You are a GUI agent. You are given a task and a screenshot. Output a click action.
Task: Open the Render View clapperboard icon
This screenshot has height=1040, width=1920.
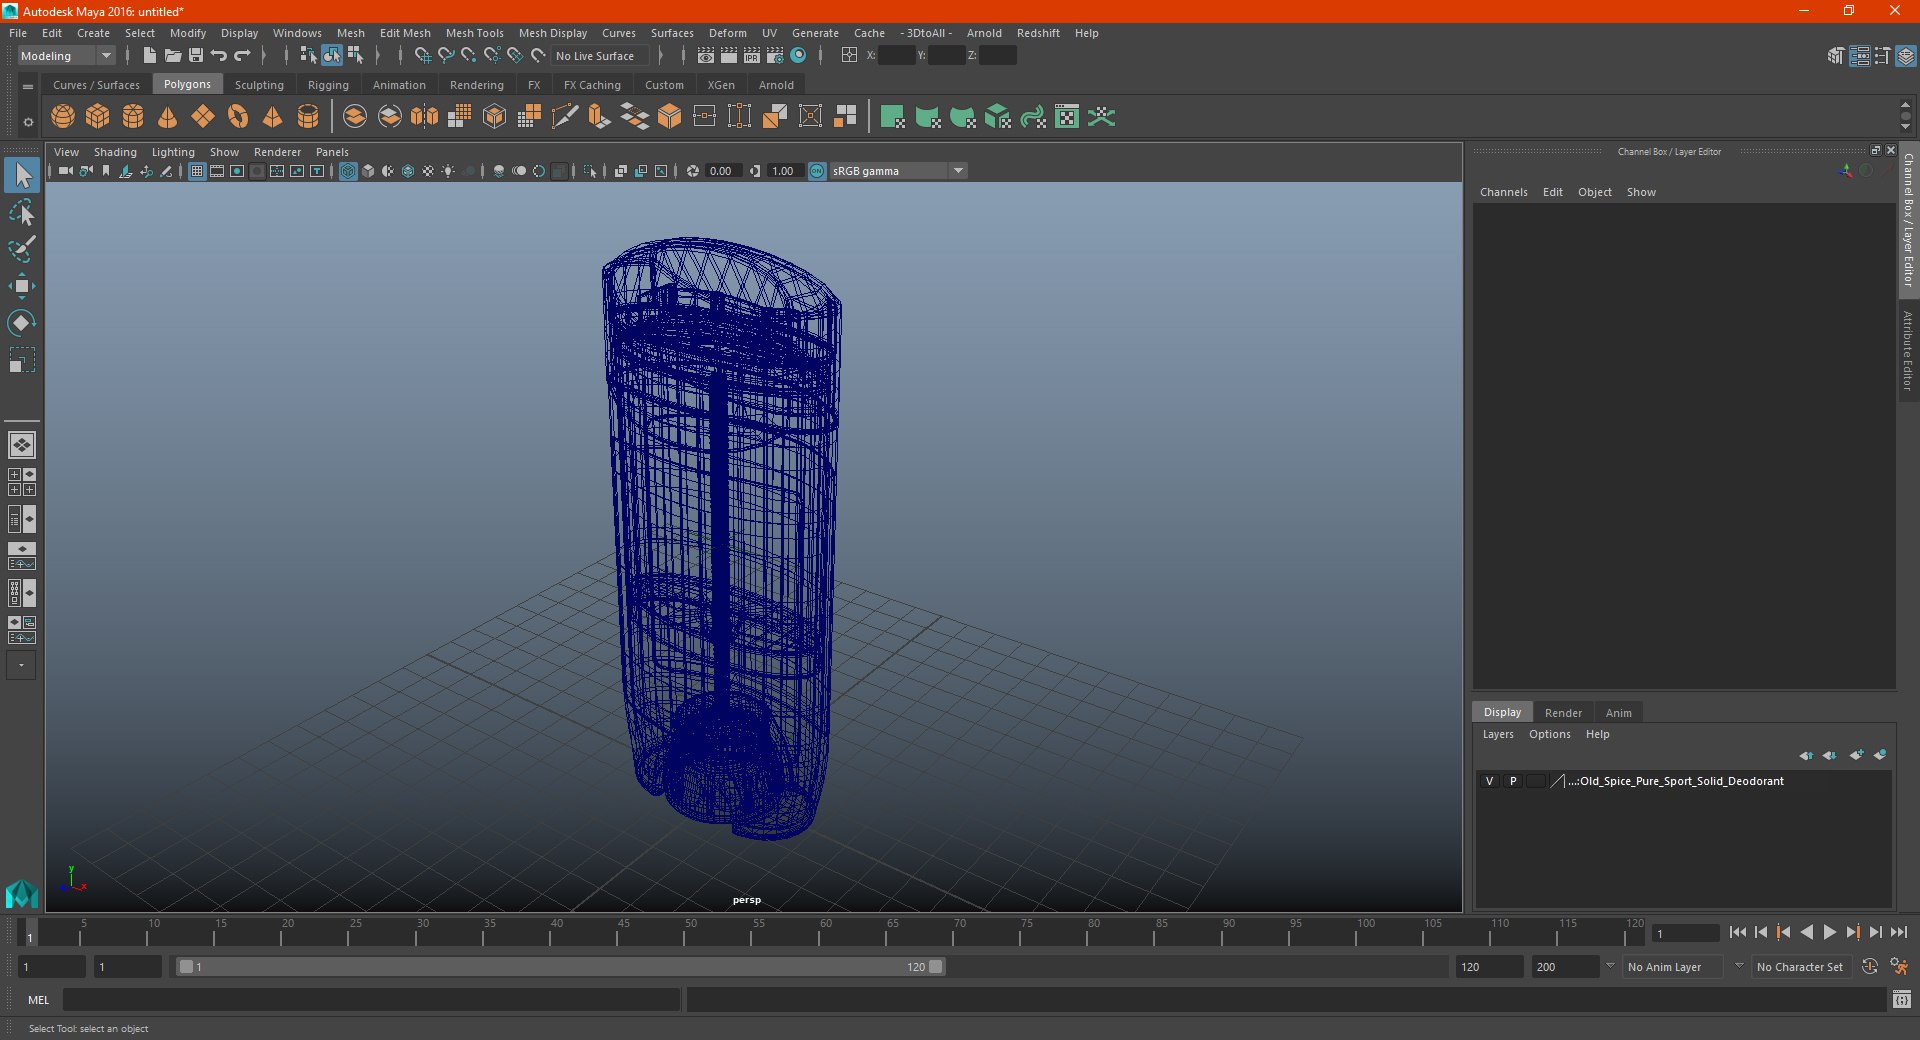pyautogui.click(x=706, y=55)
